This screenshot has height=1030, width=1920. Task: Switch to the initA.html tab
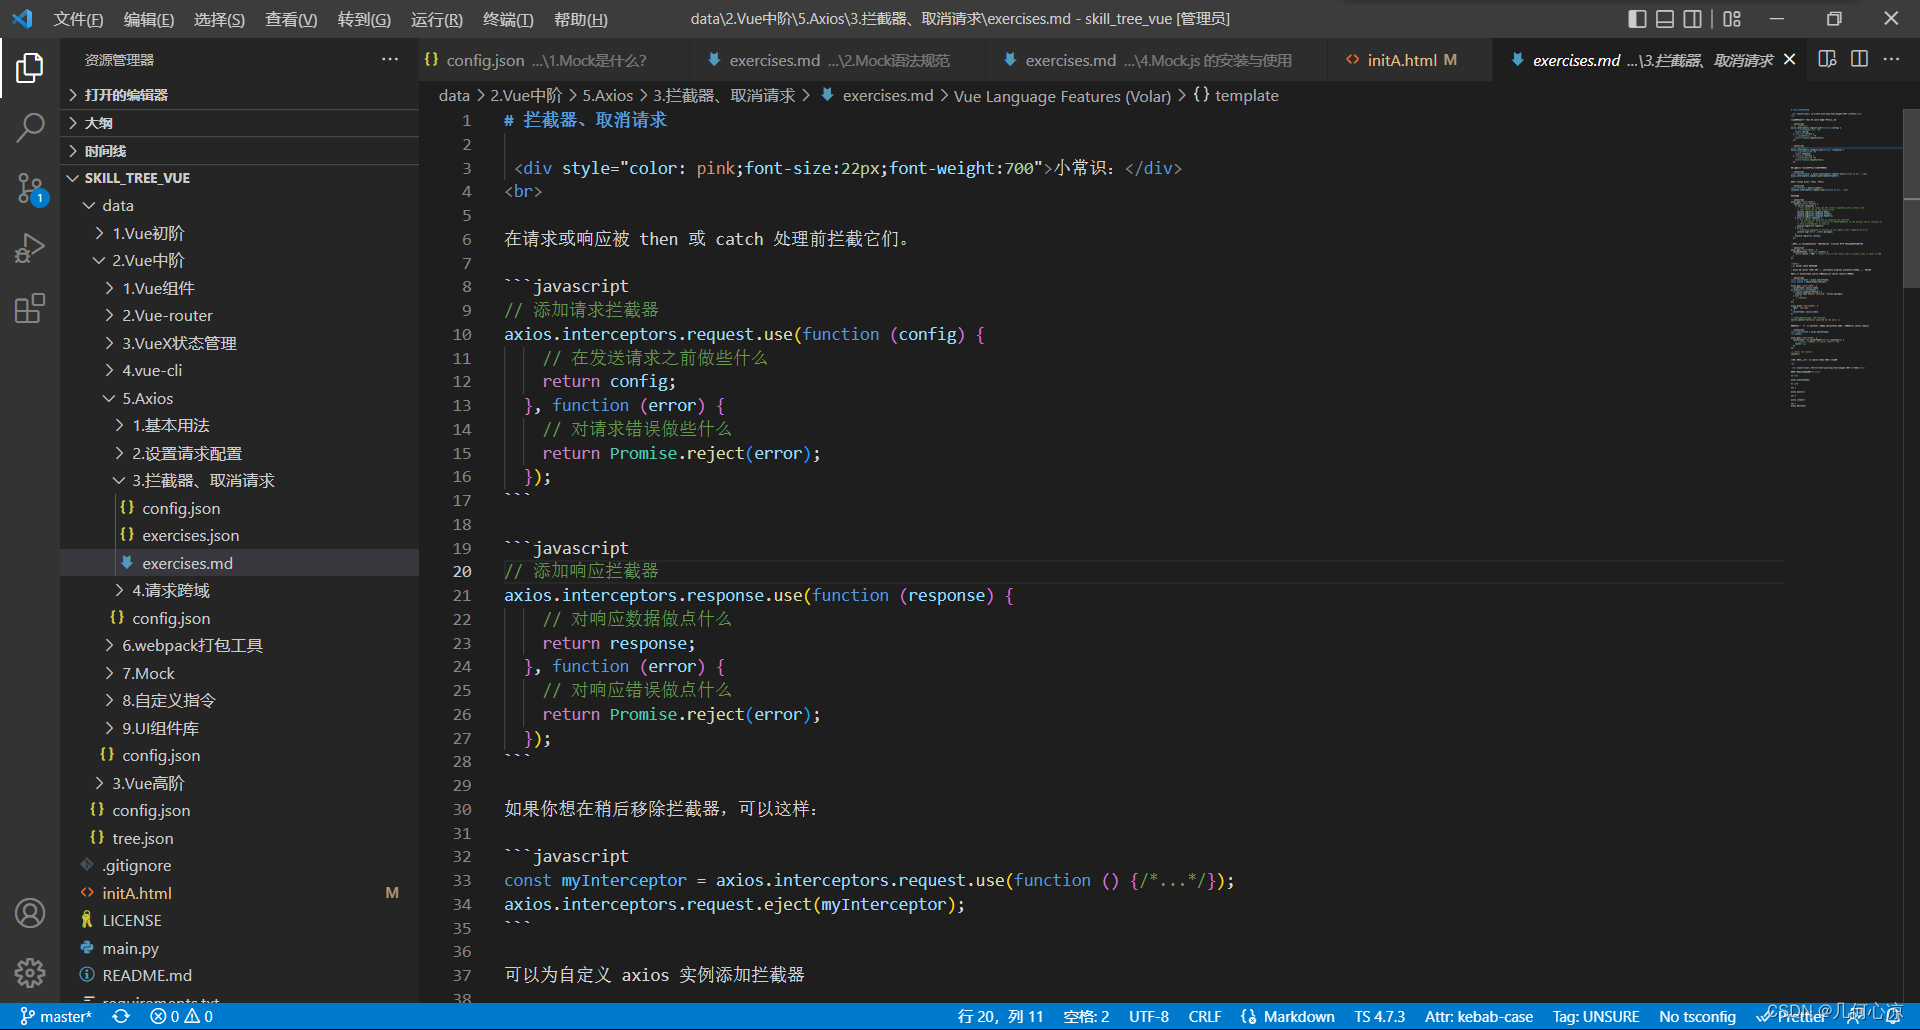(x=1411, y=60)
